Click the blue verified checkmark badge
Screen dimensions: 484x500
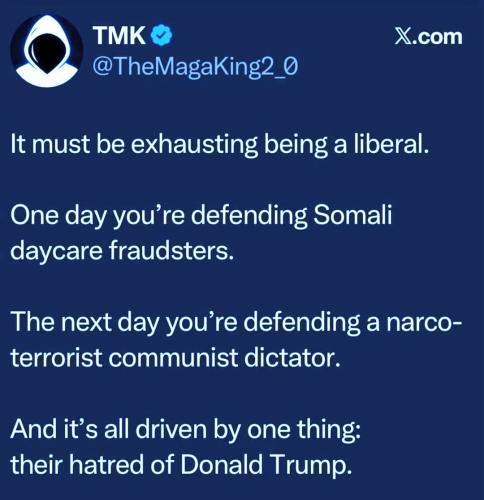[162, 35]
